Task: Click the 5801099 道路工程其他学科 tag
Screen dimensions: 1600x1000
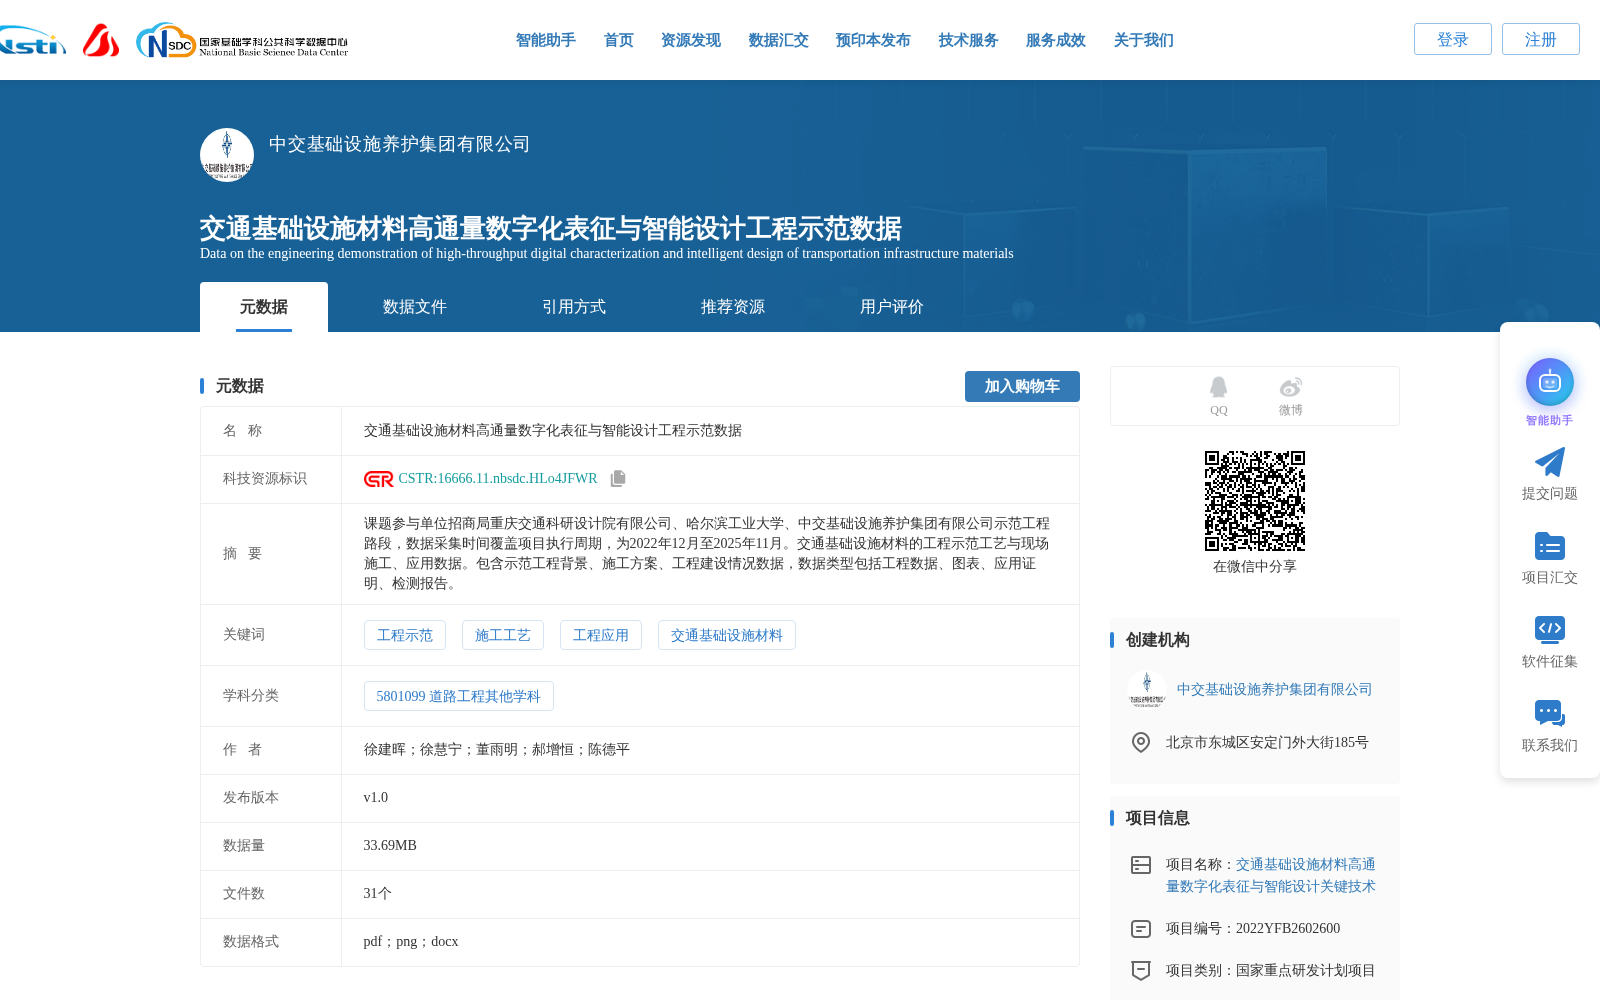Action: pos(459,696)
